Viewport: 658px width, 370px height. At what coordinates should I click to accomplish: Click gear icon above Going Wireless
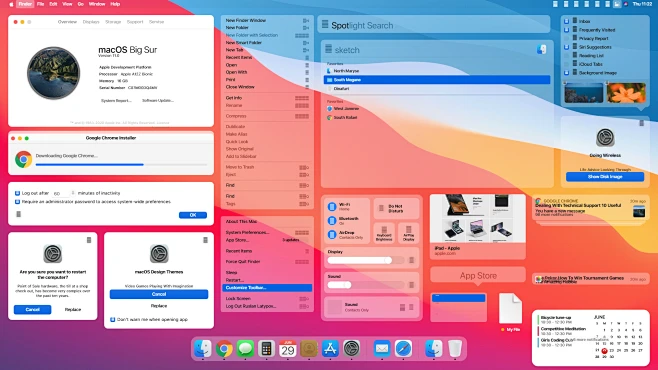(605, 138)
